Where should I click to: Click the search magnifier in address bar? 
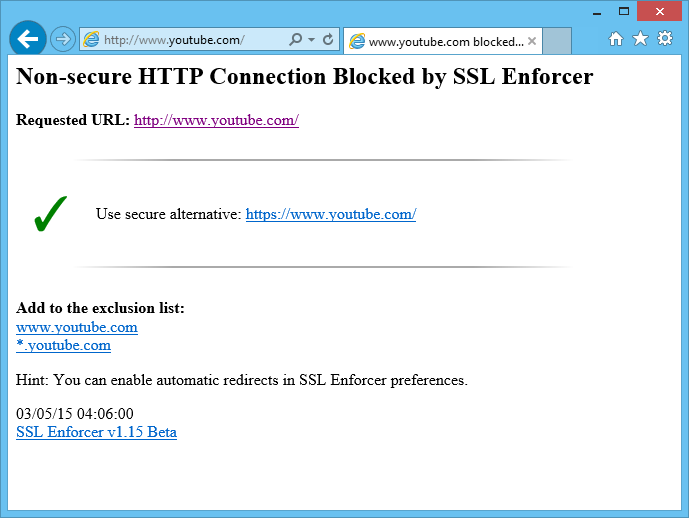pyautogui.click(x=296, y=40)
